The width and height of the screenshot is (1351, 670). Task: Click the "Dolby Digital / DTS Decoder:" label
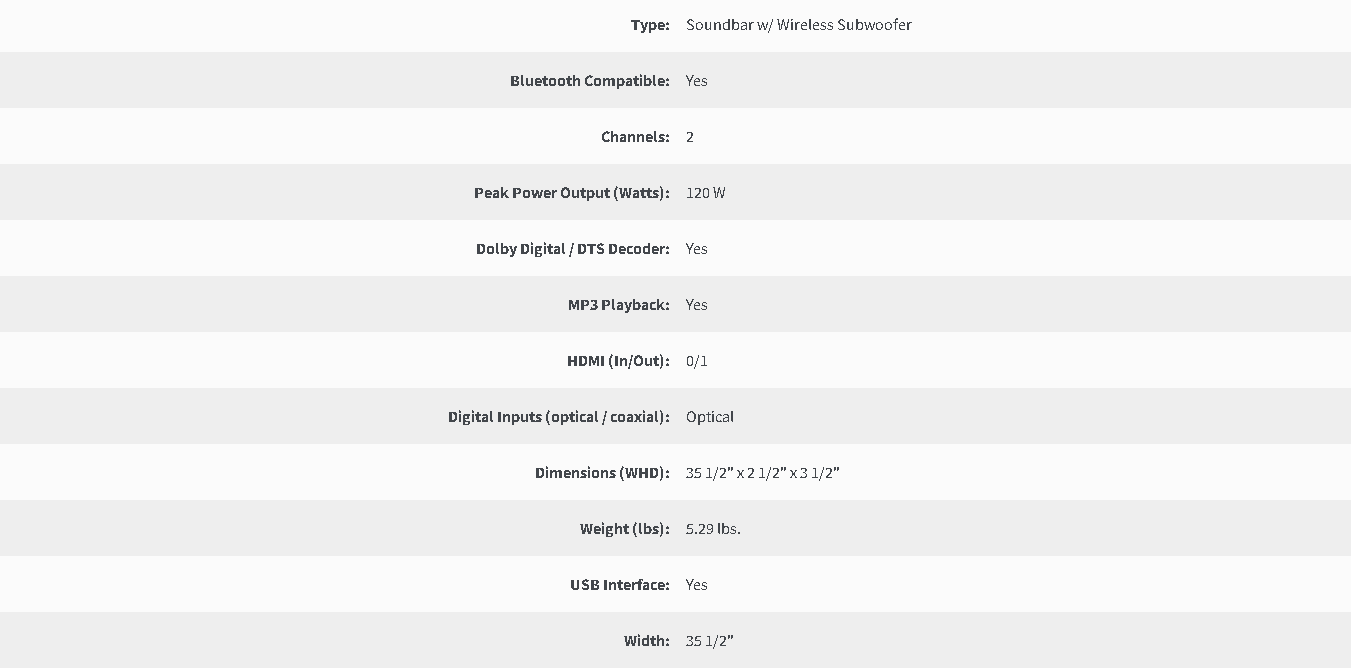(x=573, y=249)
